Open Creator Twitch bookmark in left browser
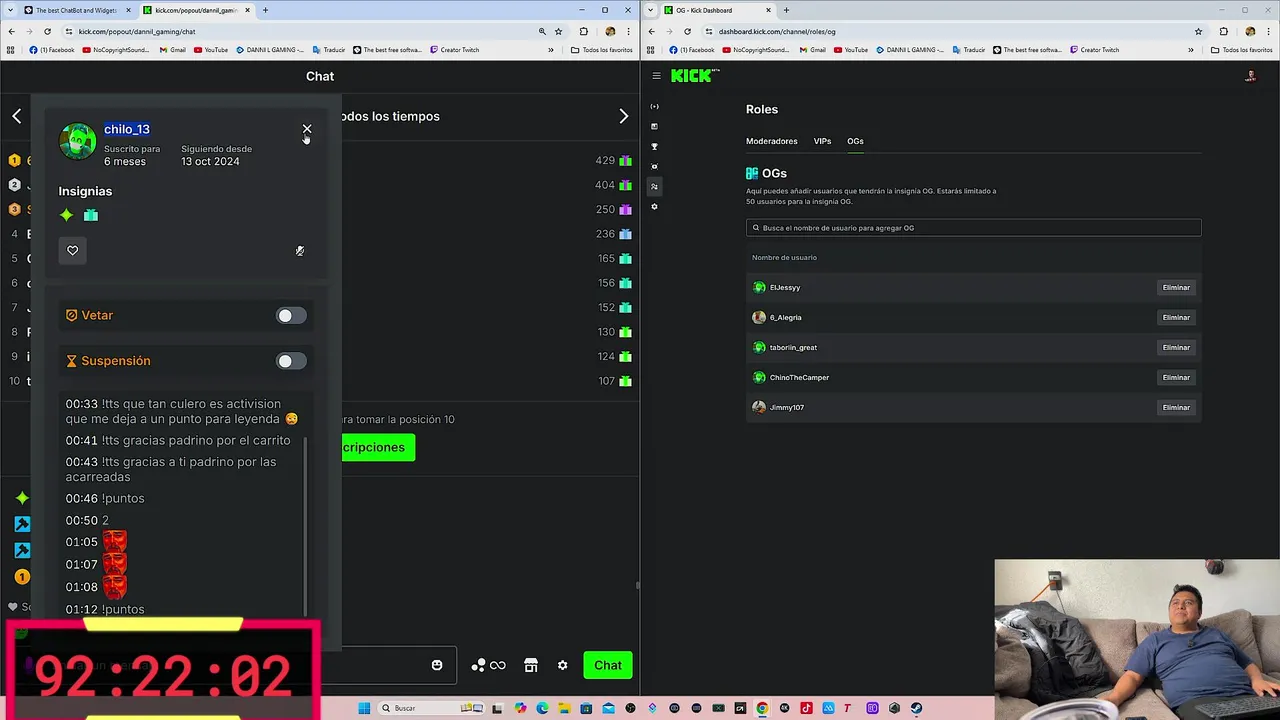1280x720 pixels. [x=454, y=50]
